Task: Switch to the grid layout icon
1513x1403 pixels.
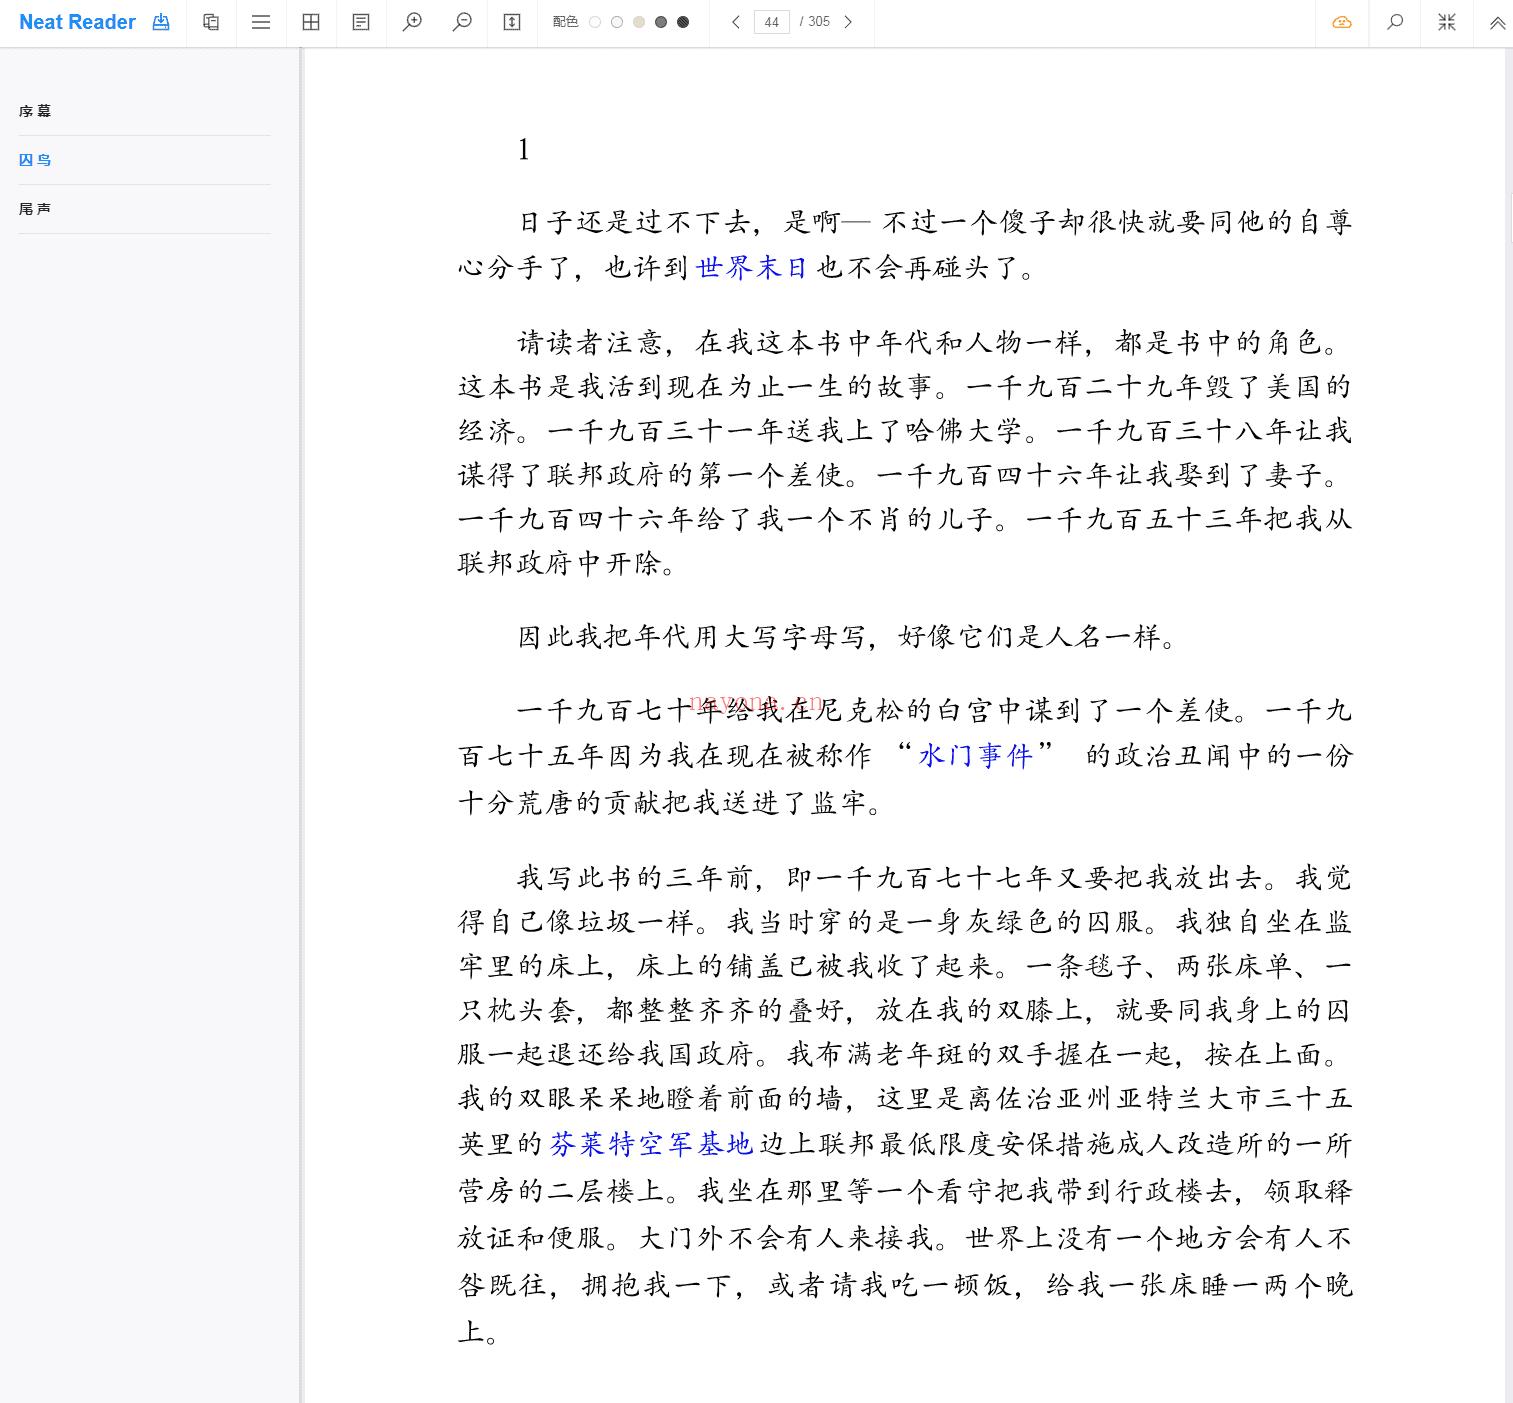Action: click(311, 22)
